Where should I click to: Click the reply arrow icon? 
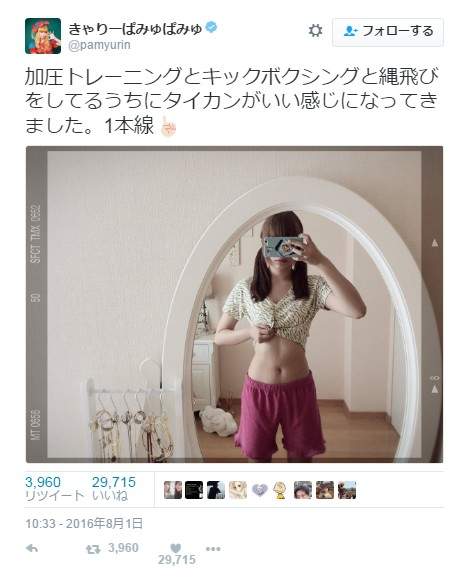pyautogui.click(x=32, y=548)
